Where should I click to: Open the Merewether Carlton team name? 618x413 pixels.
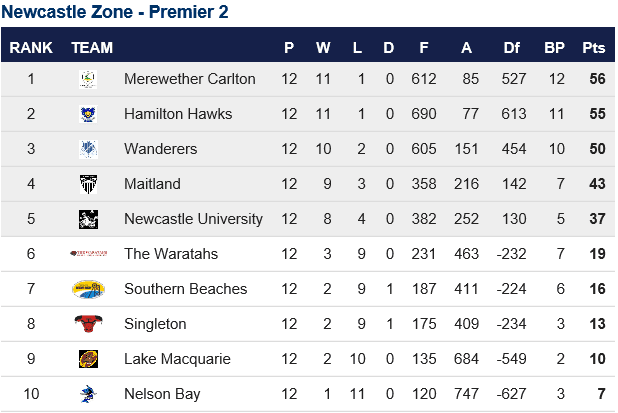click(190, 79)
